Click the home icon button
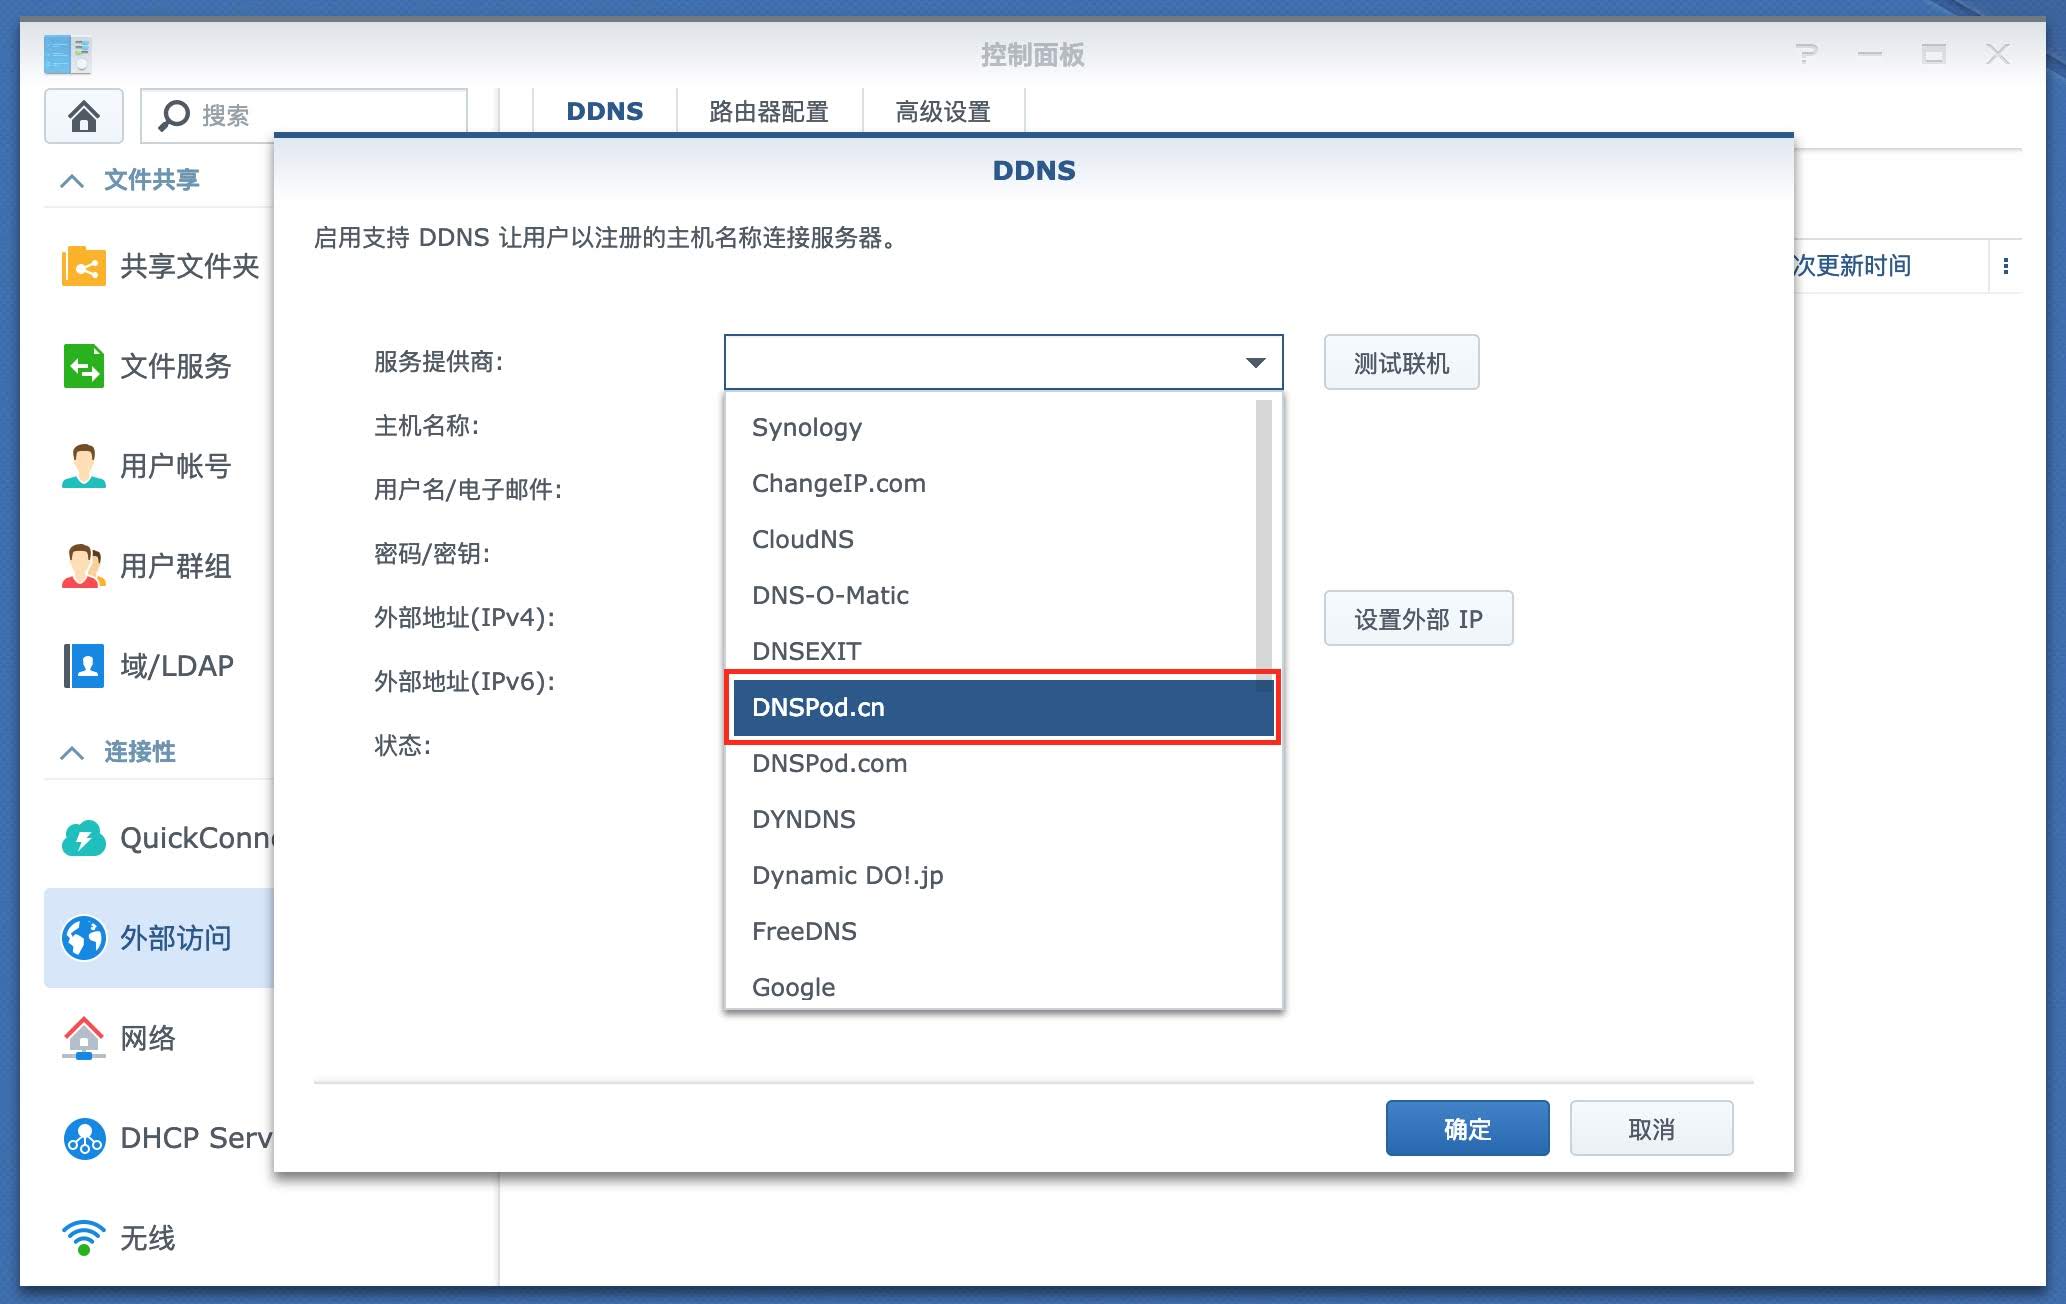Viewport: 2066px width, 1304px height. (x=84, y=116)
